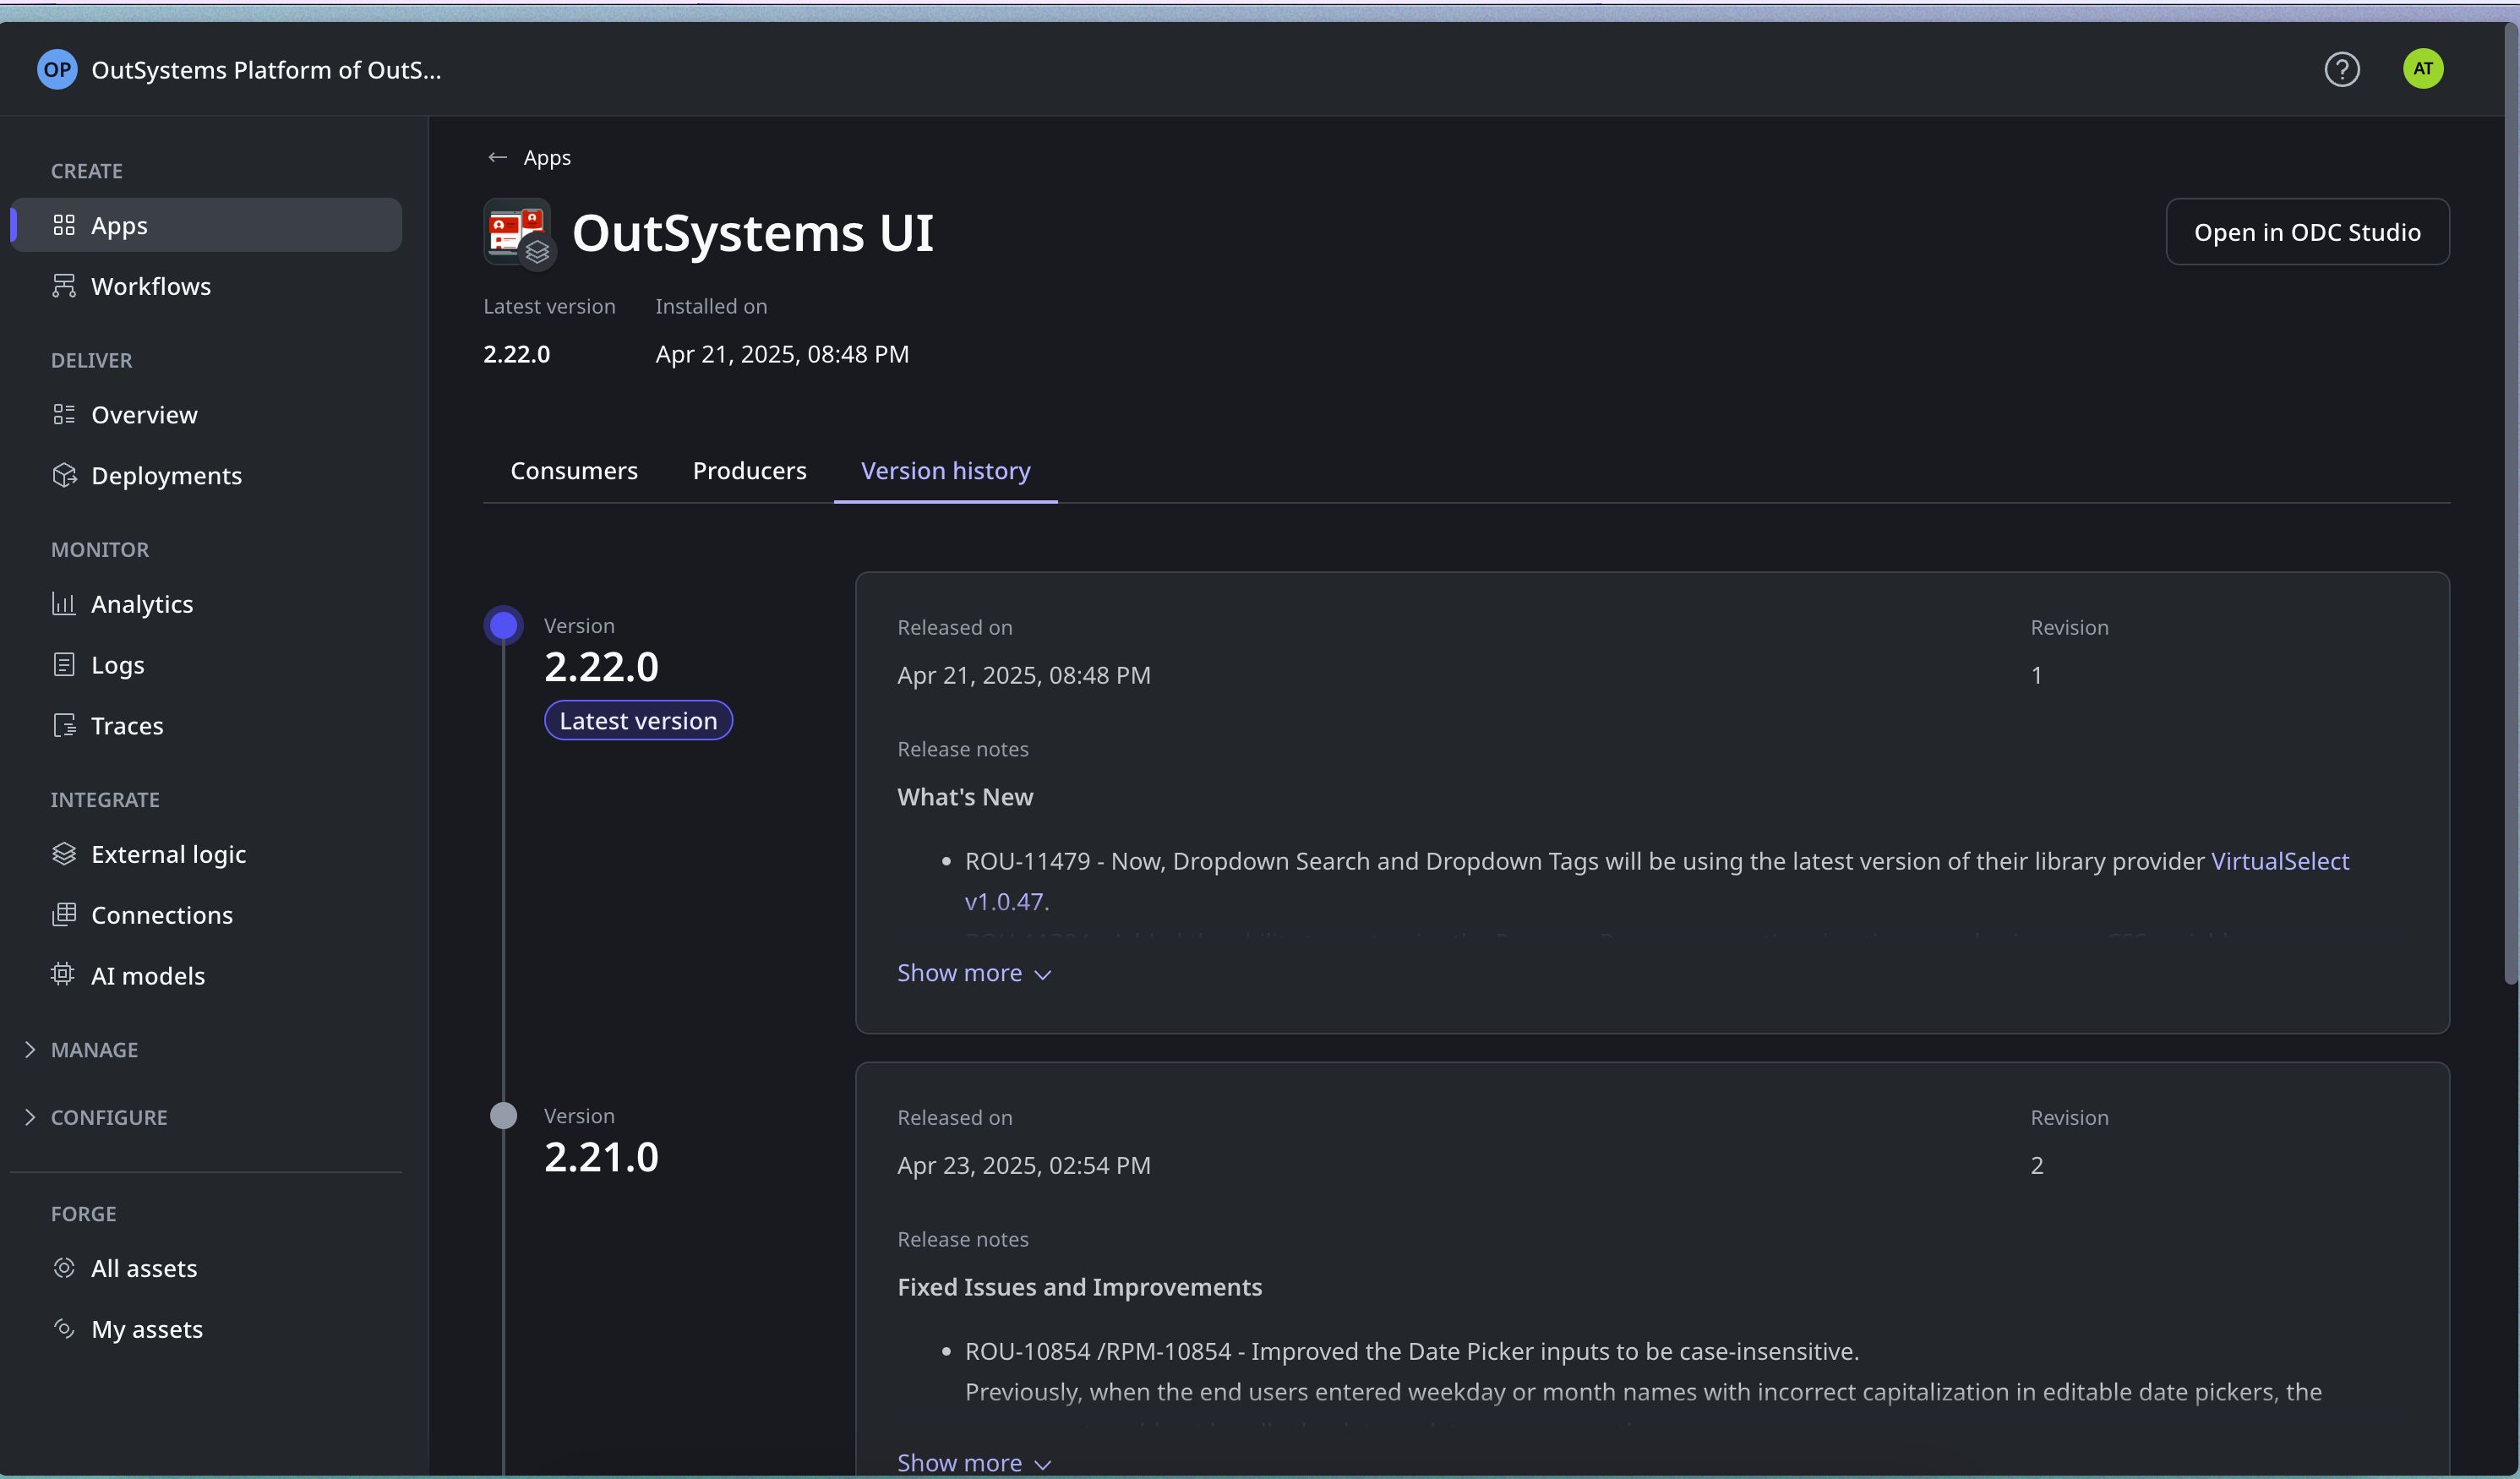Screen dimensions: 2520x1479
Task: Click the Apps grid icon in sidebar
Action: pyautogui.click(x=64, y=225)
